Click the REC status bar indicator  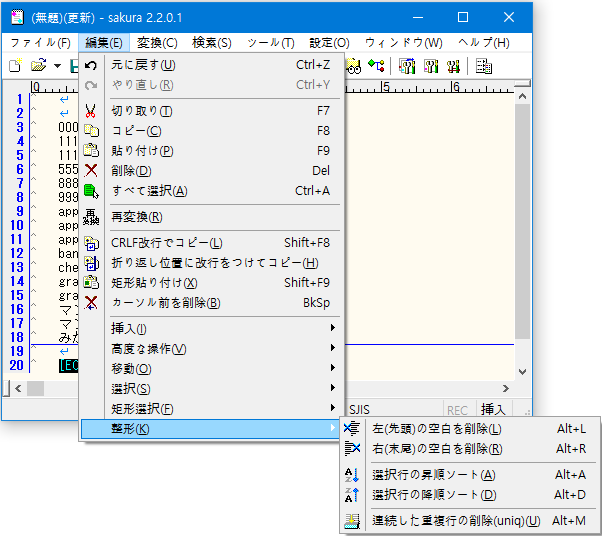tap(458, 410)
